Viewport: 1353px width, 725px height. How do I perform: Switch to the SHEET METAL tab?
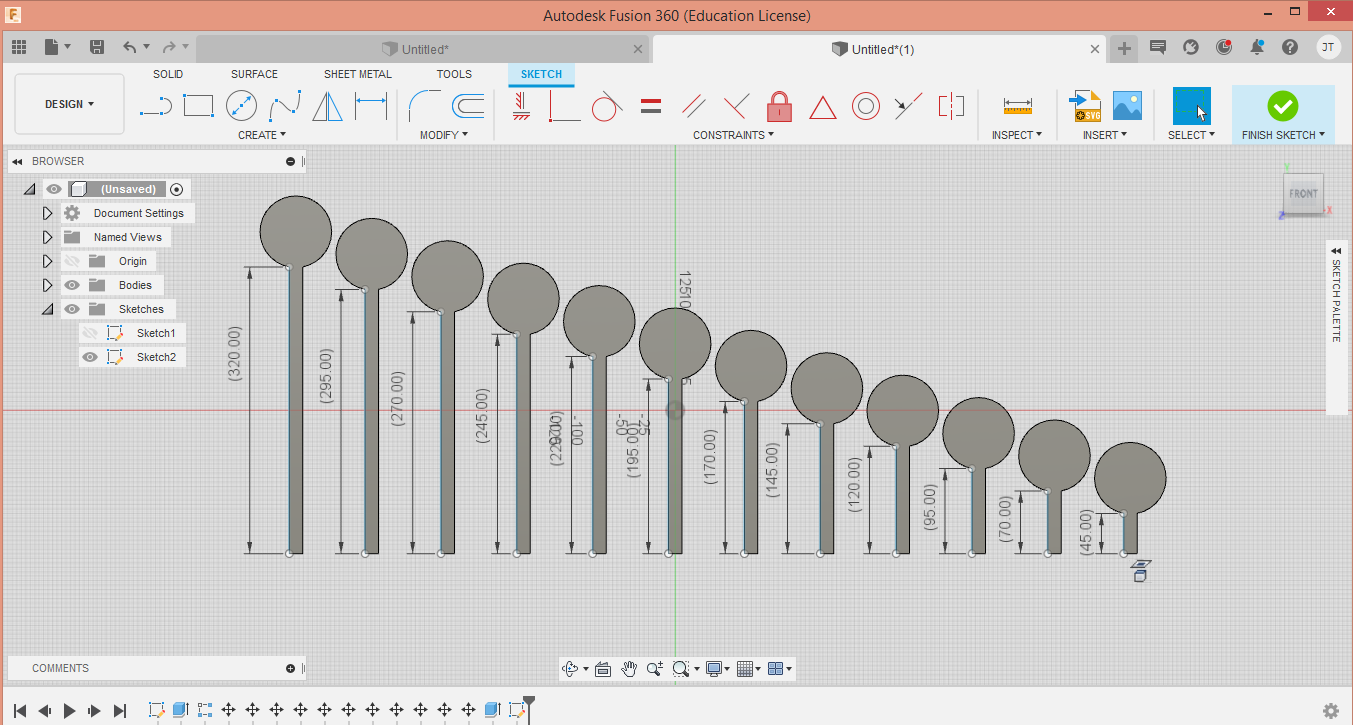click(358, 74)
